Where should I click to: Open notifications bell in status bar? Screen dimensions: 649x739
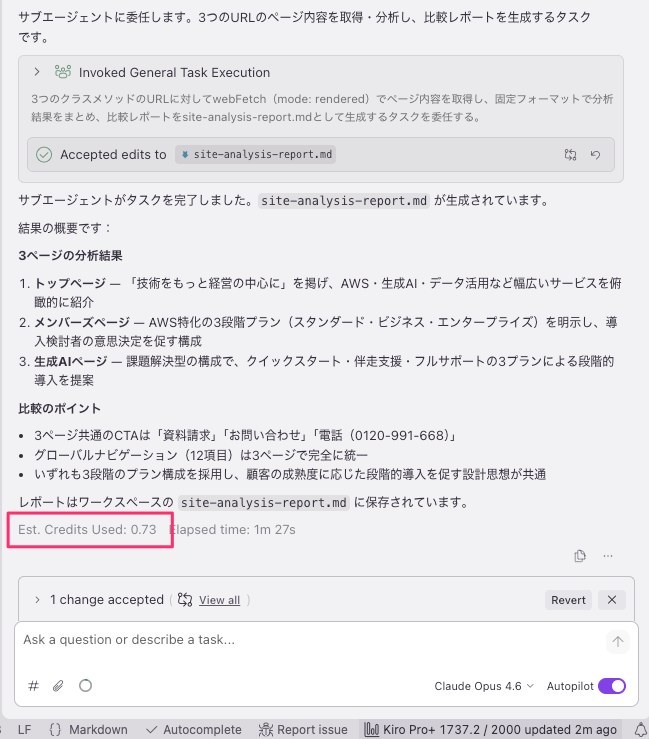tap(640, 730)
